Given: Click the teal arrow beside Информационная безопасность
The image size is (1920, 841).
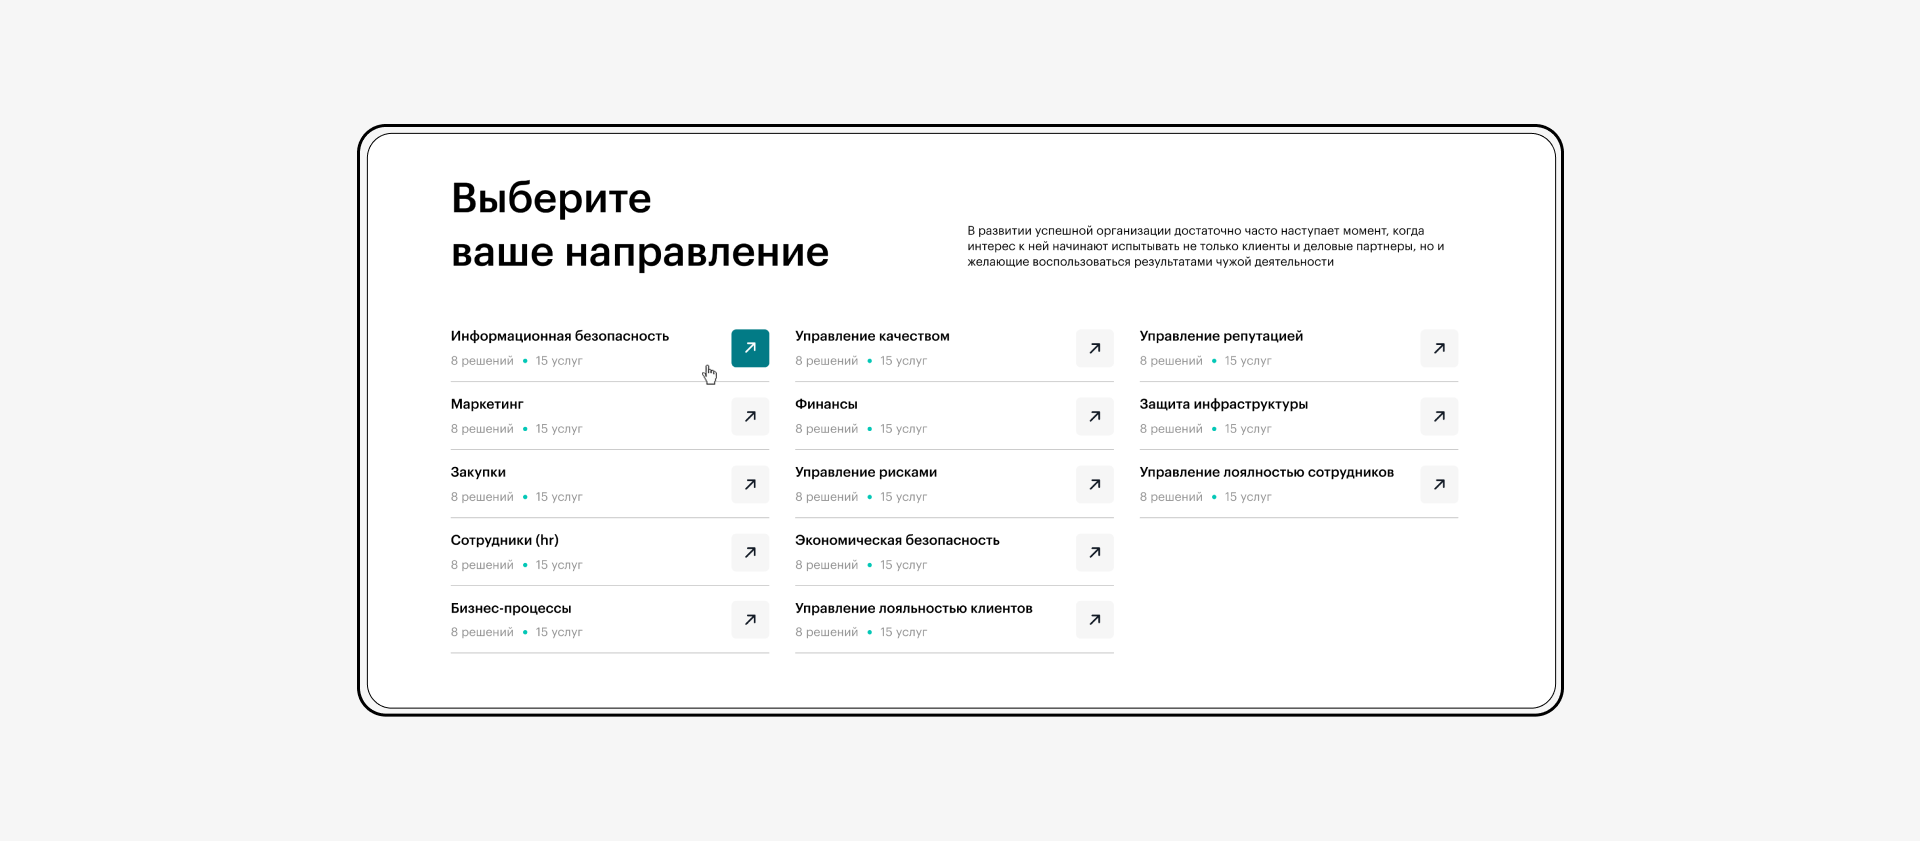Looking at the screenshot, I should coord(750,348).
